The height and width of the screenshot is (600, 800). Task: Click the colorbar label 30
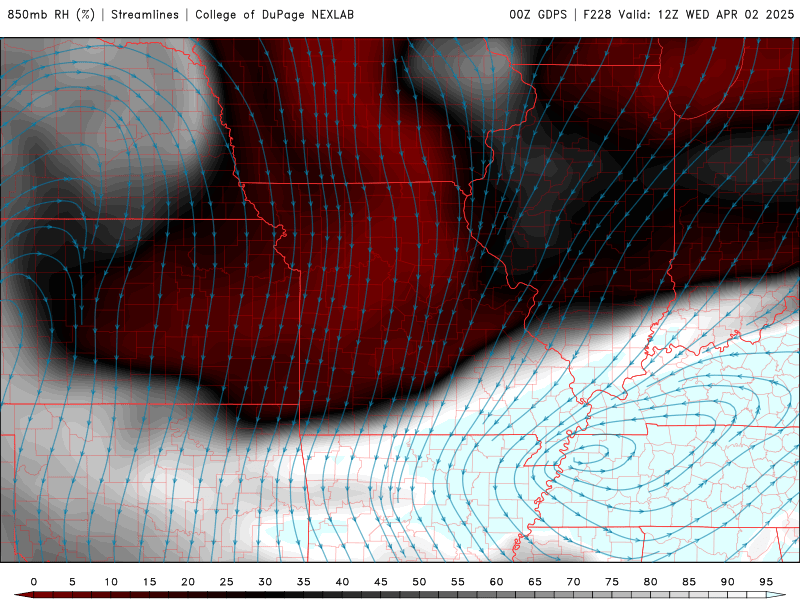265,582
